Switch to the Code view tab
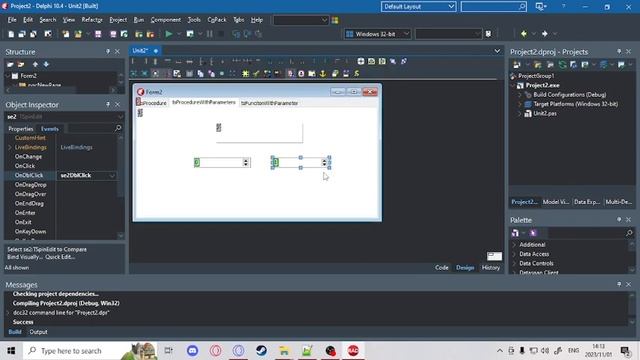Image resolution: width=640 pixels, height=360 pixels. coord(442,267)
